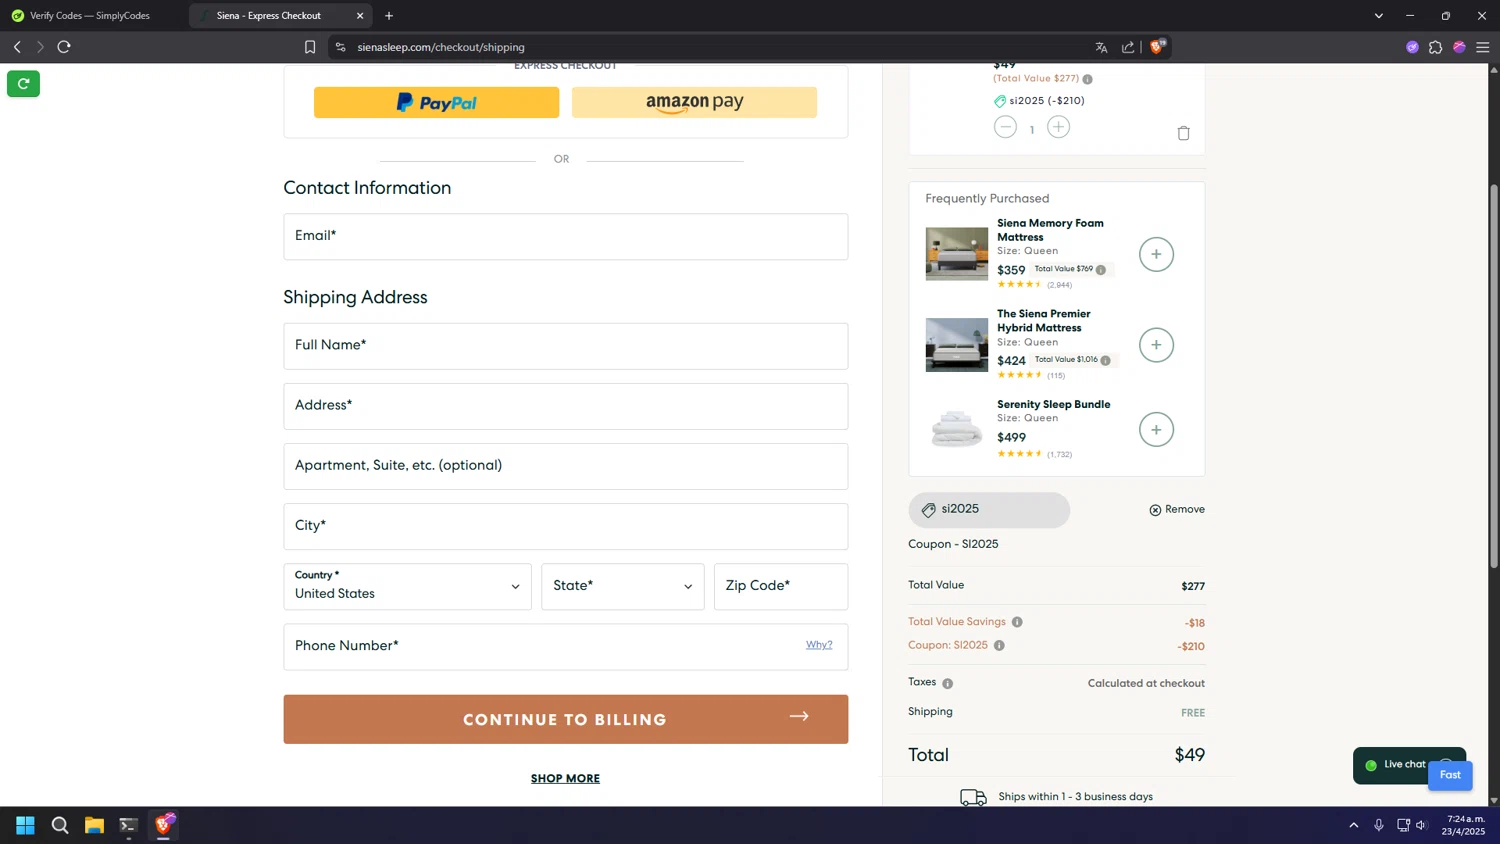
Task: Focus the Apartment, Suite field
Action: (565, 466)
